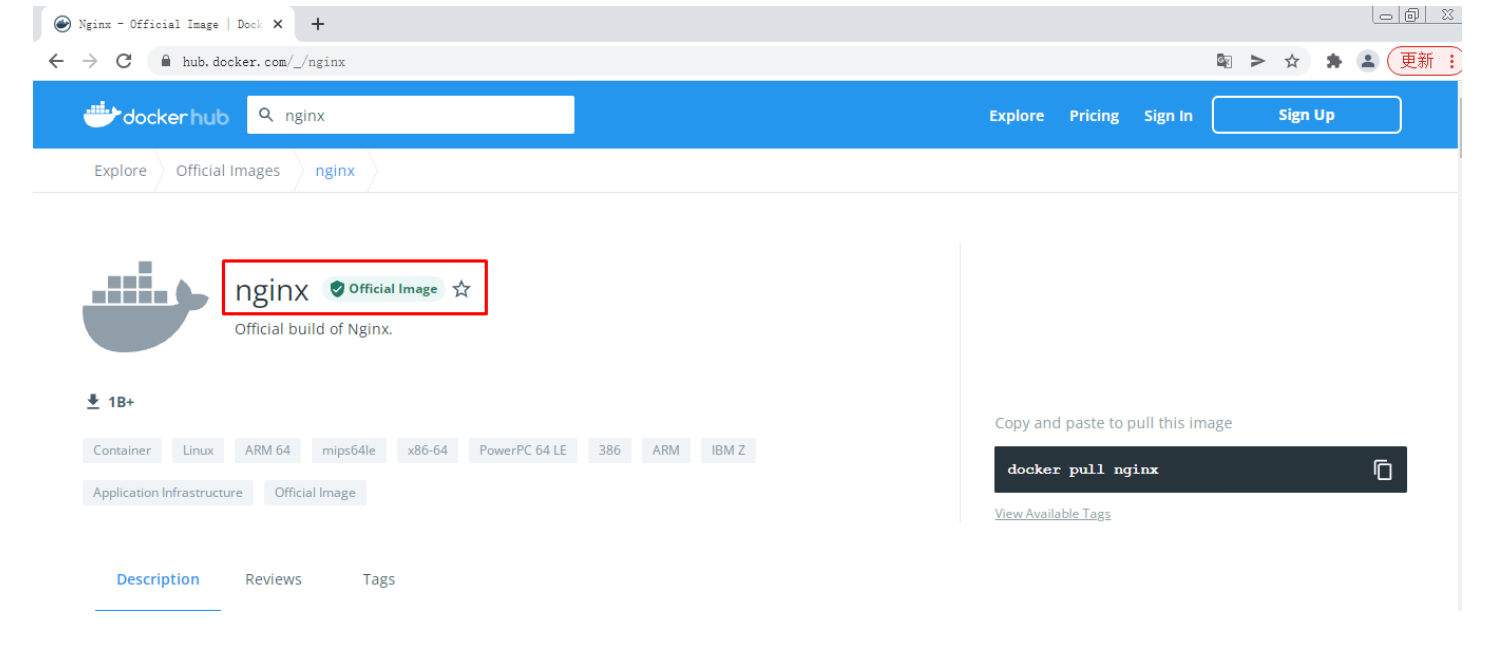Click the ARM 64 tag chip

(268, 451)
